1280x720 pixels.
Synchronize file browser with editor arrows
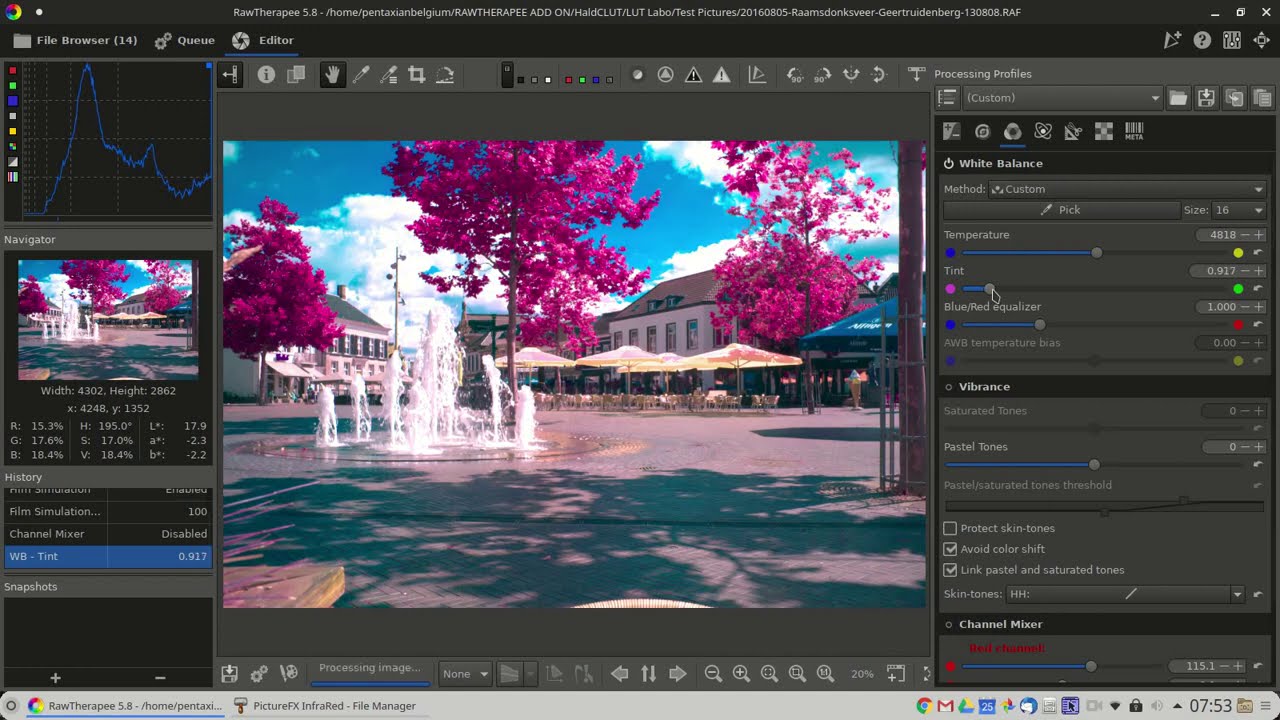click(x=648, y=674)
